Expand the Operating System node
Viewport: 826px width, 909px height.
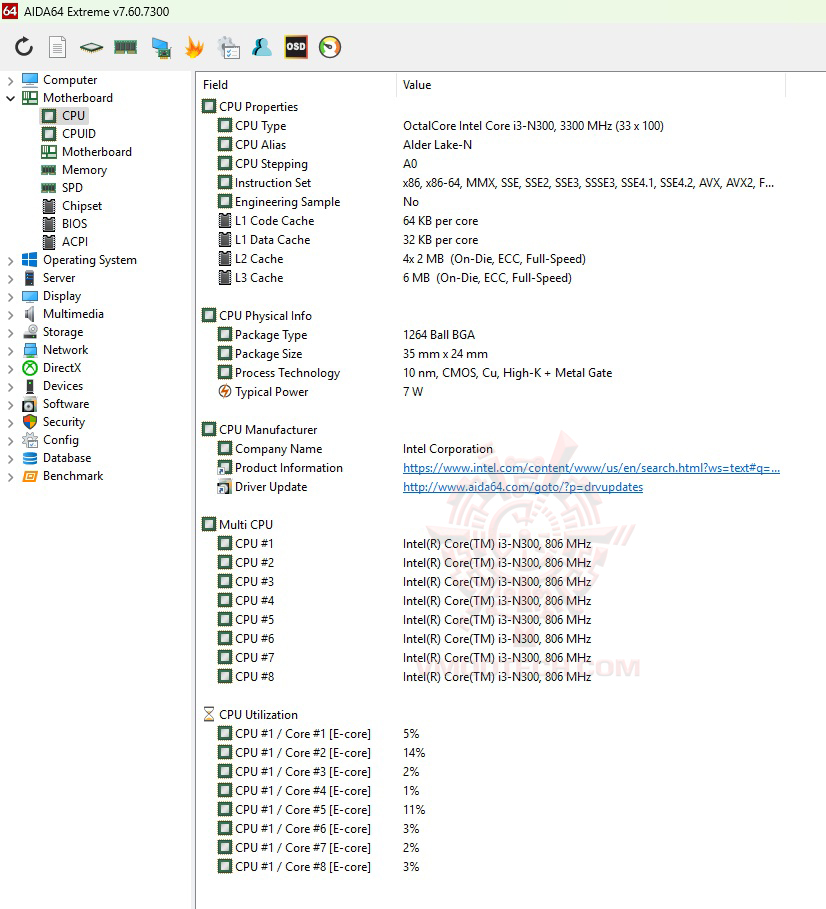[x=10, y=261]
